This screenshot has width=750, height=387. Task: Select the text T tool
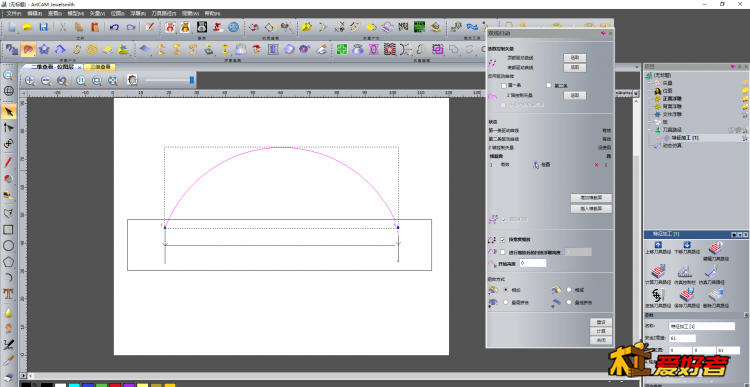click(x=9, y=294)
